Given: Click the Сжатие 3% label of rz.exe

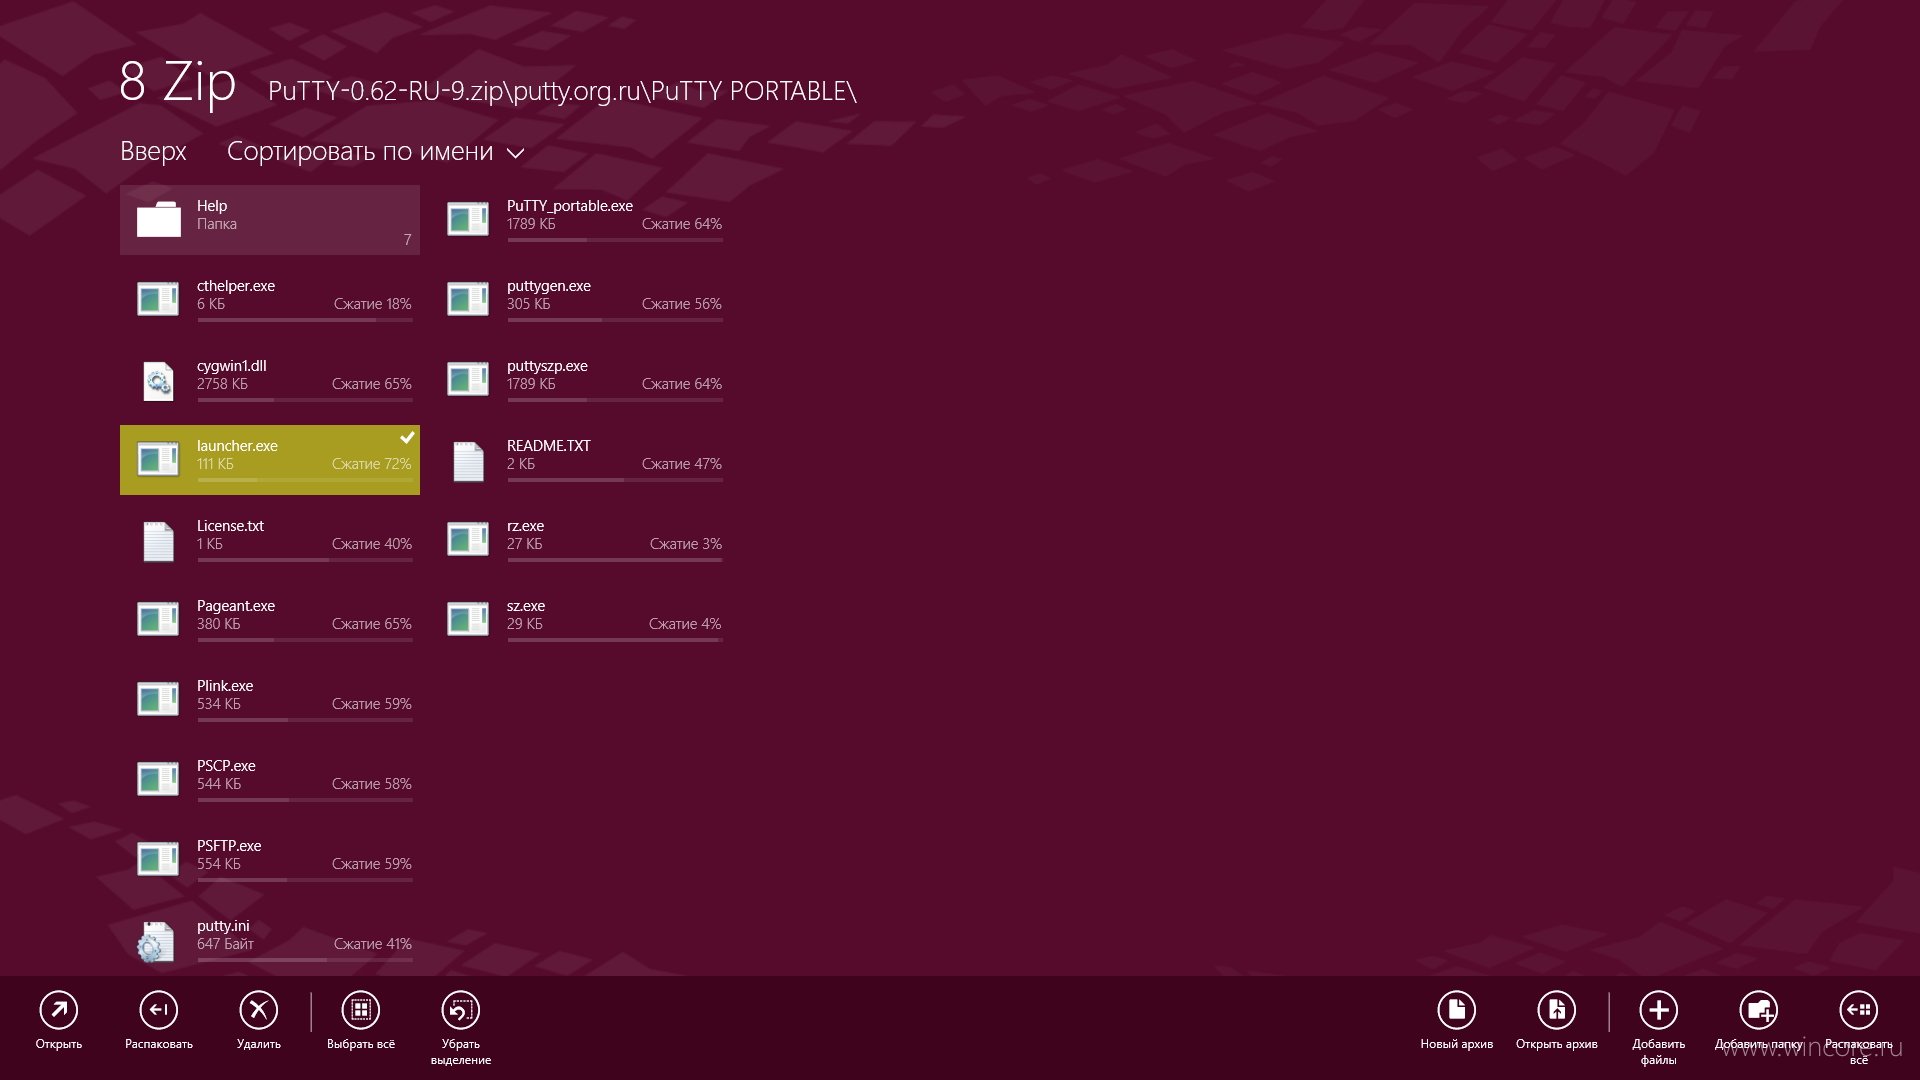Looking at the screenshot, I should 686,544.
